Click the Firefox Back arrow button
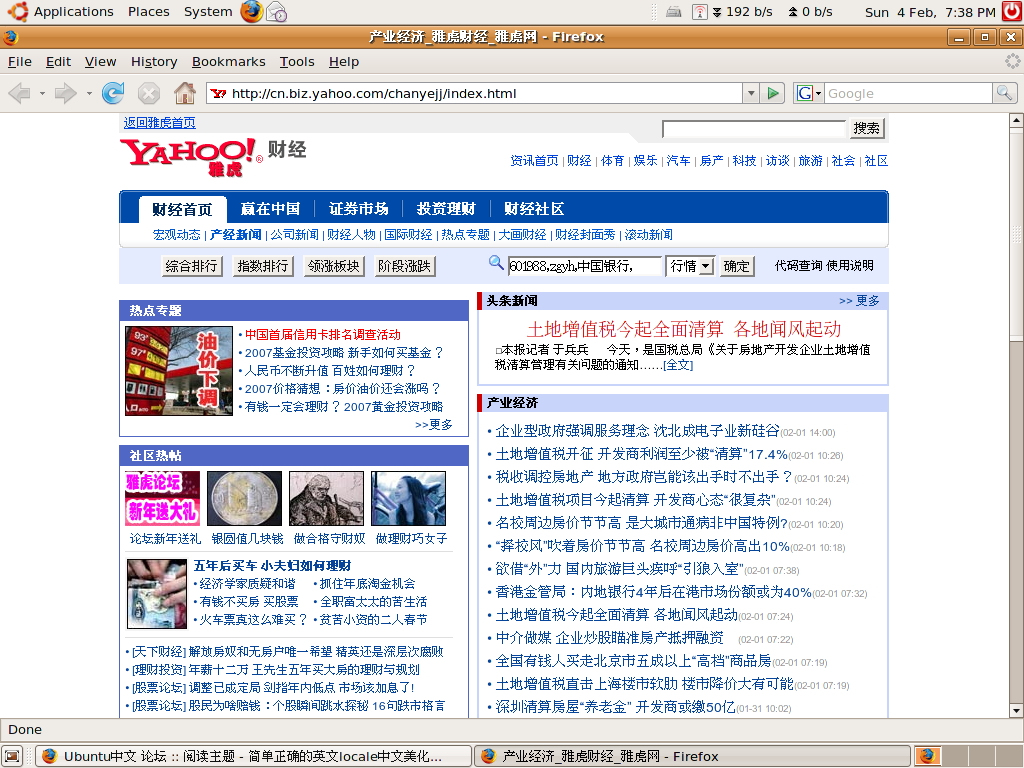The height and width of the screenshot is (768, 1024). (x=20, y=93)
